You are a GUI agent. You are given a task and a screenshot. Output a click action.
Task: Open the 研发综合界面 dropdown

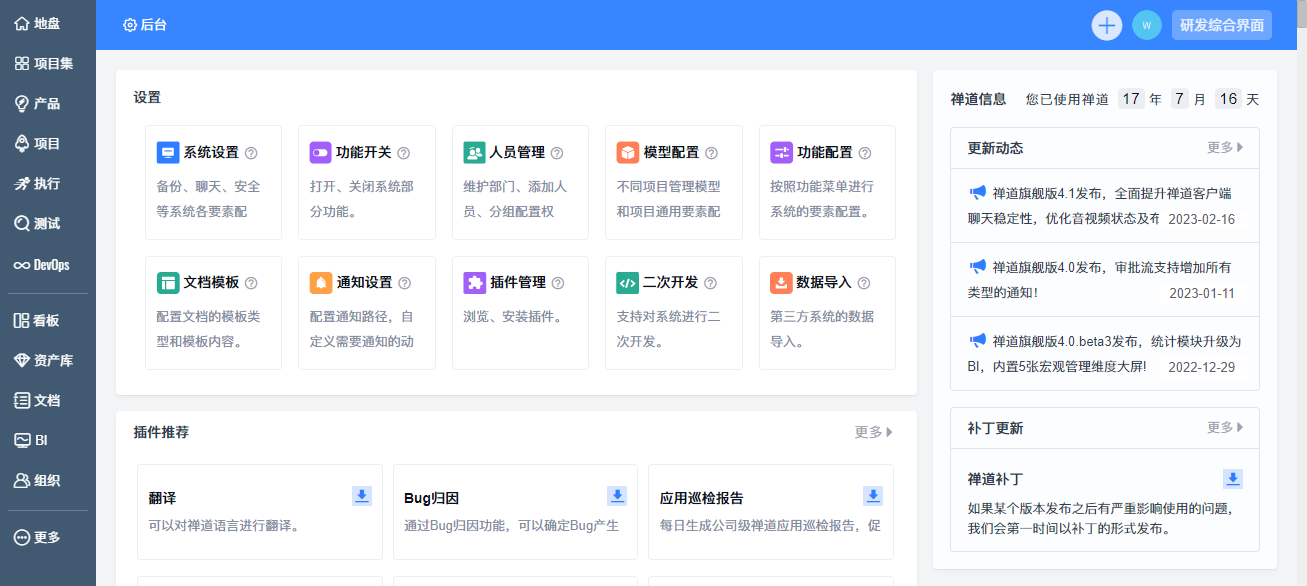pyautogui.click(x=1222, y=25)
